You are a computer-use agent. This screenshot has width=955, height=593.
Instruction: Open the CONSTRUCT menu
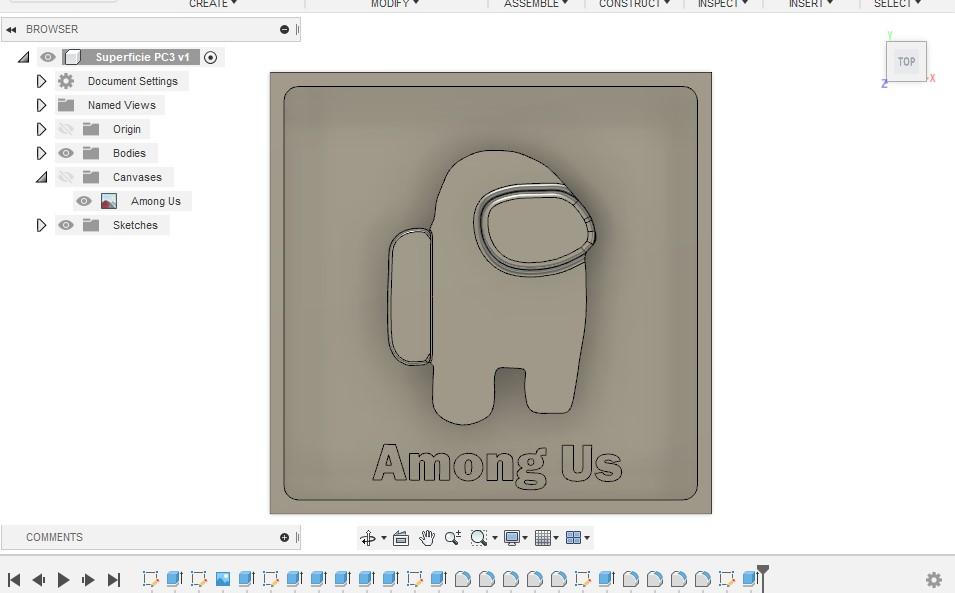coord(634,4)
